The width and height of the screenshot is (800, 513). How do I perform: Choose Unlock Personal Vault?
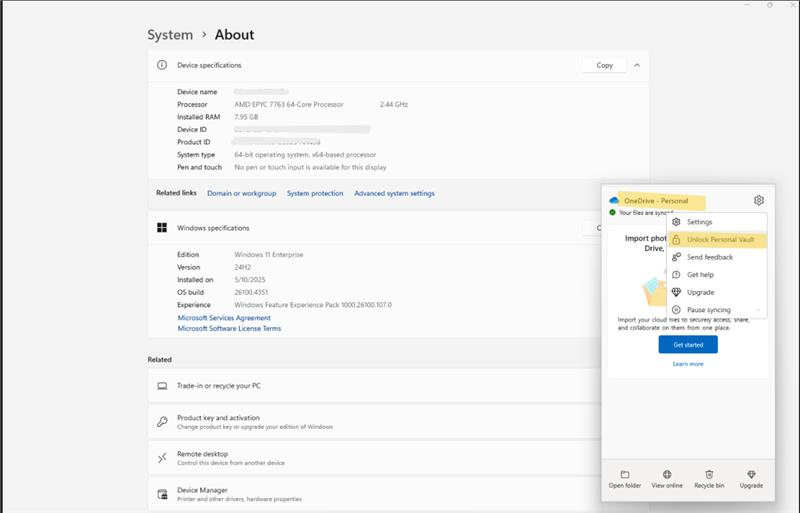[x=717, y=239]
